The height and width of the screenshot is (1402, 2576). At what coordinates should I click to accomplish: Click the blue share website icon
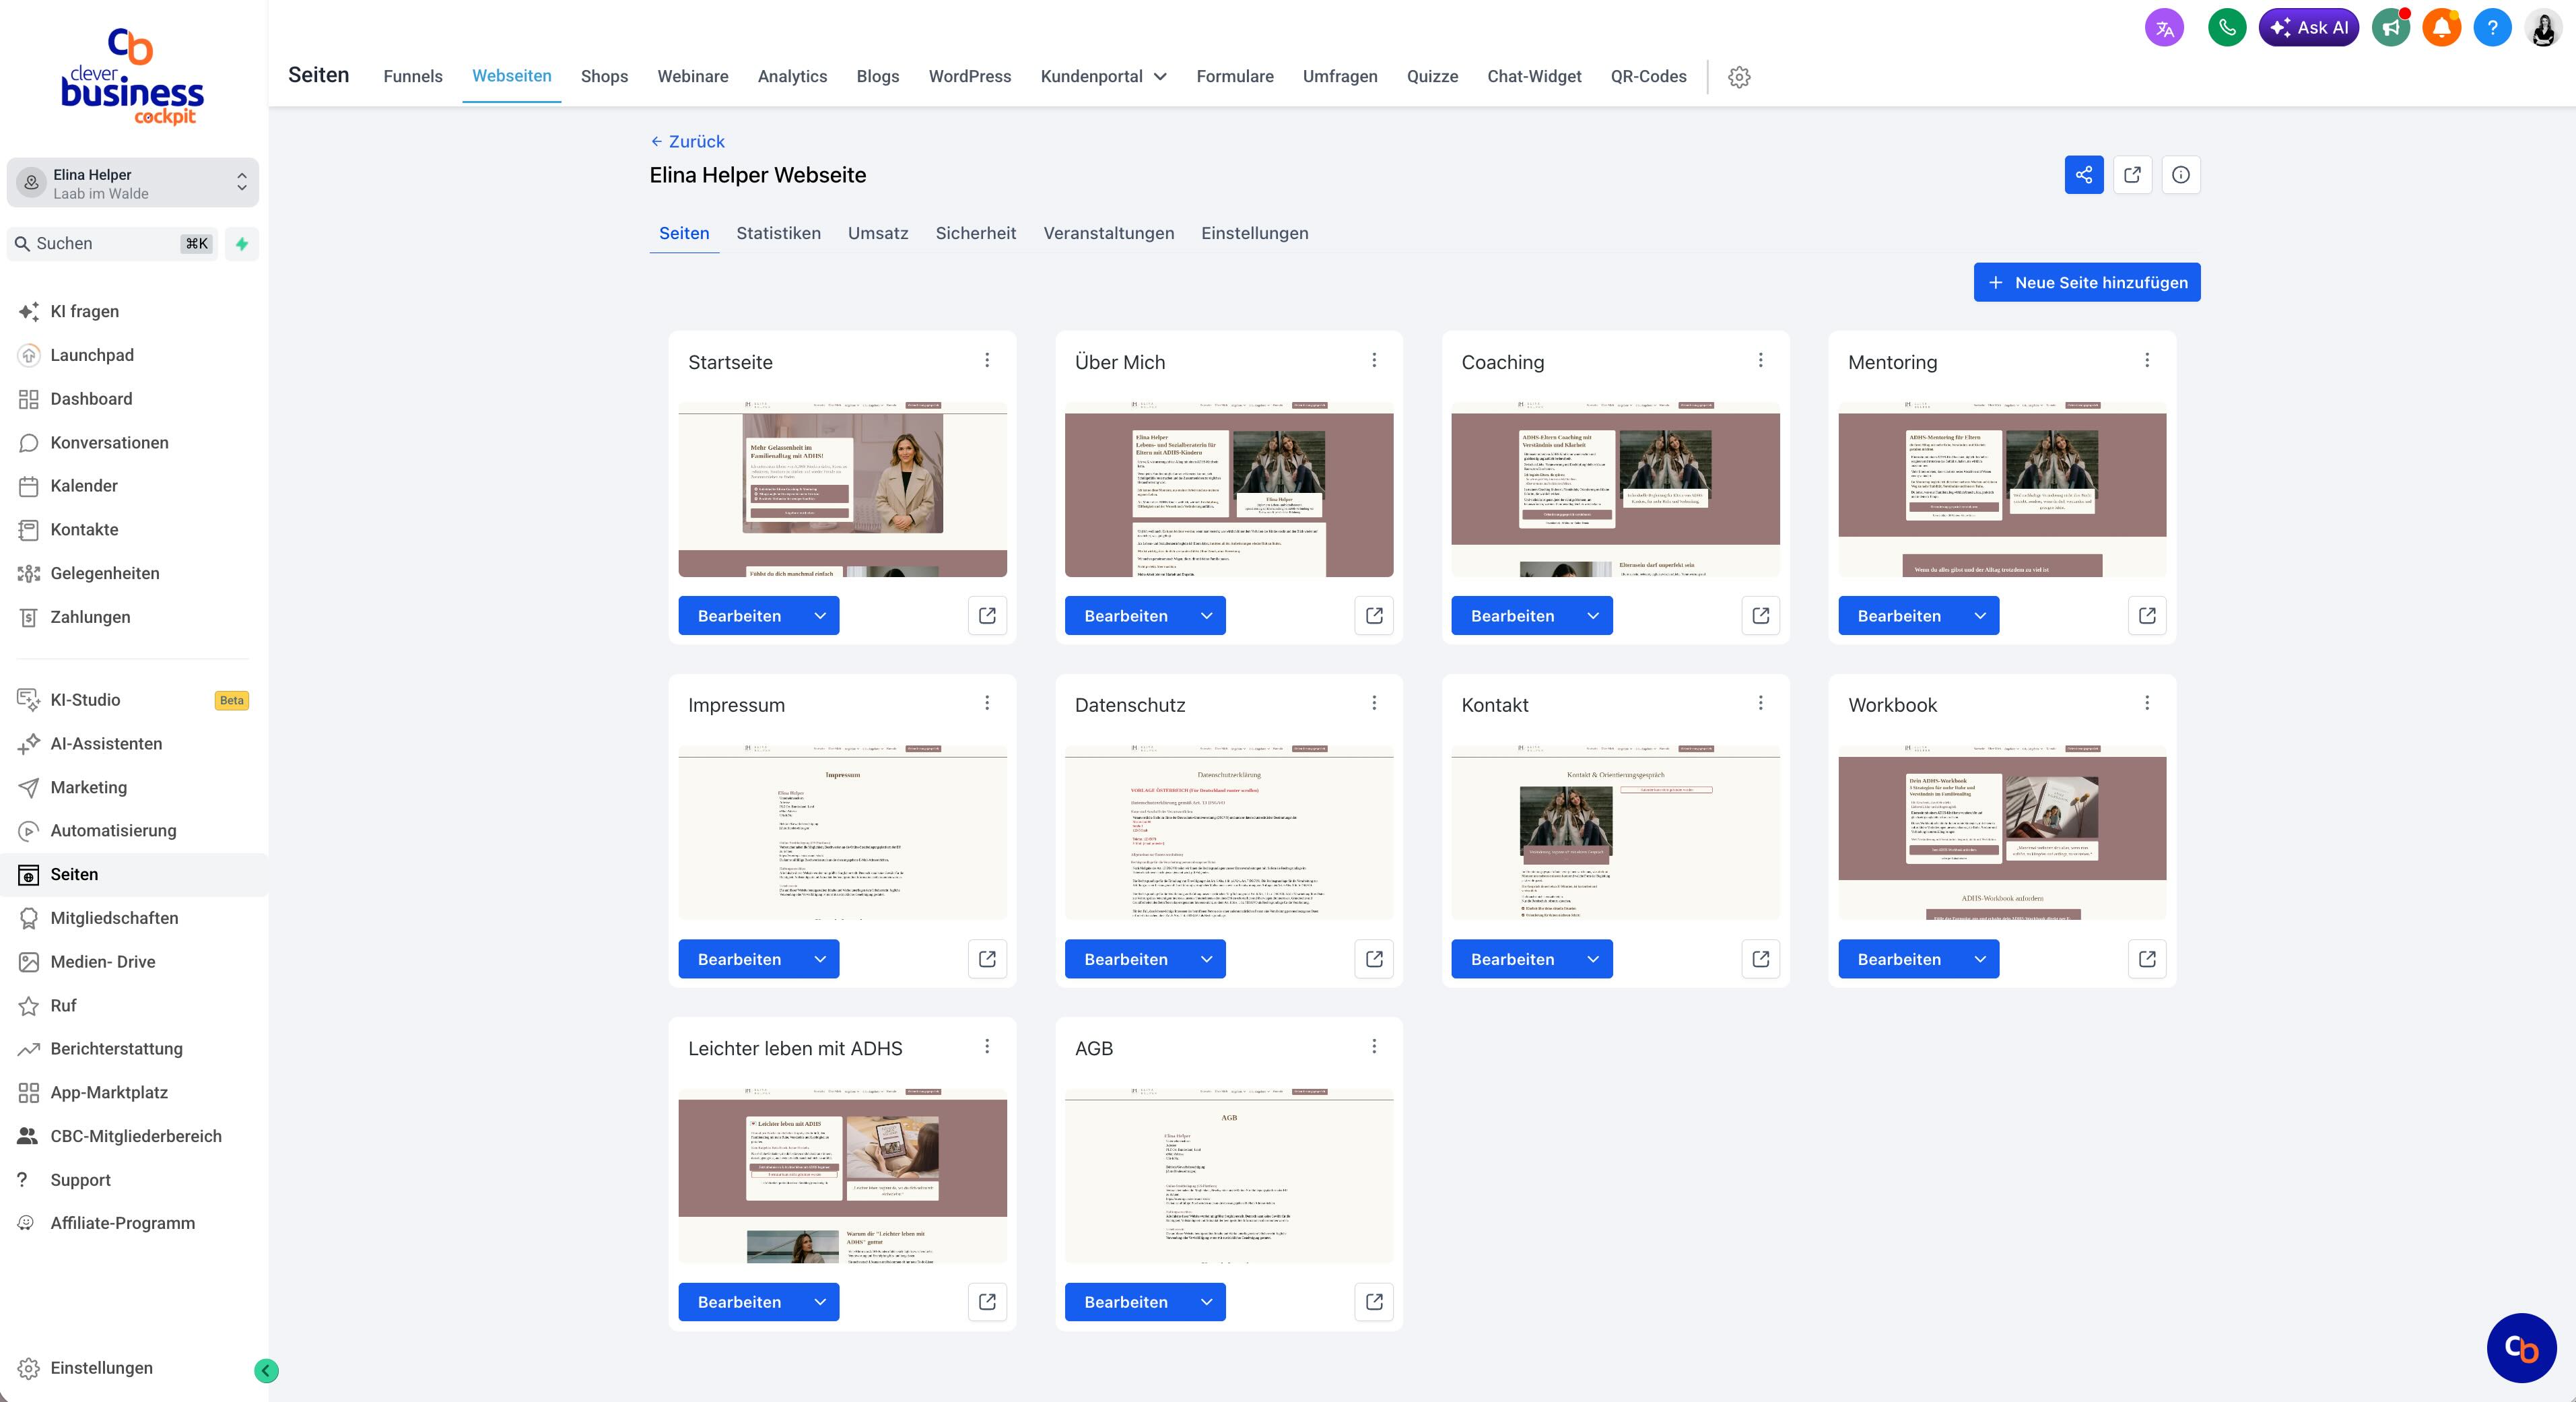(x=2084, y=175)
